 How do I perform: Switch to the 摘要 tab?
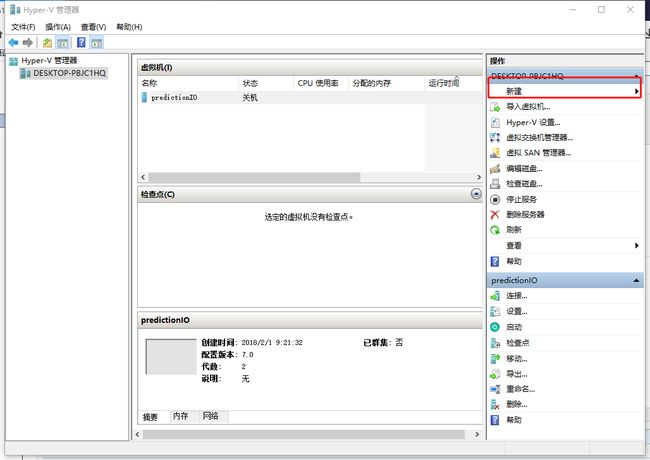click(x=150, y=416)
